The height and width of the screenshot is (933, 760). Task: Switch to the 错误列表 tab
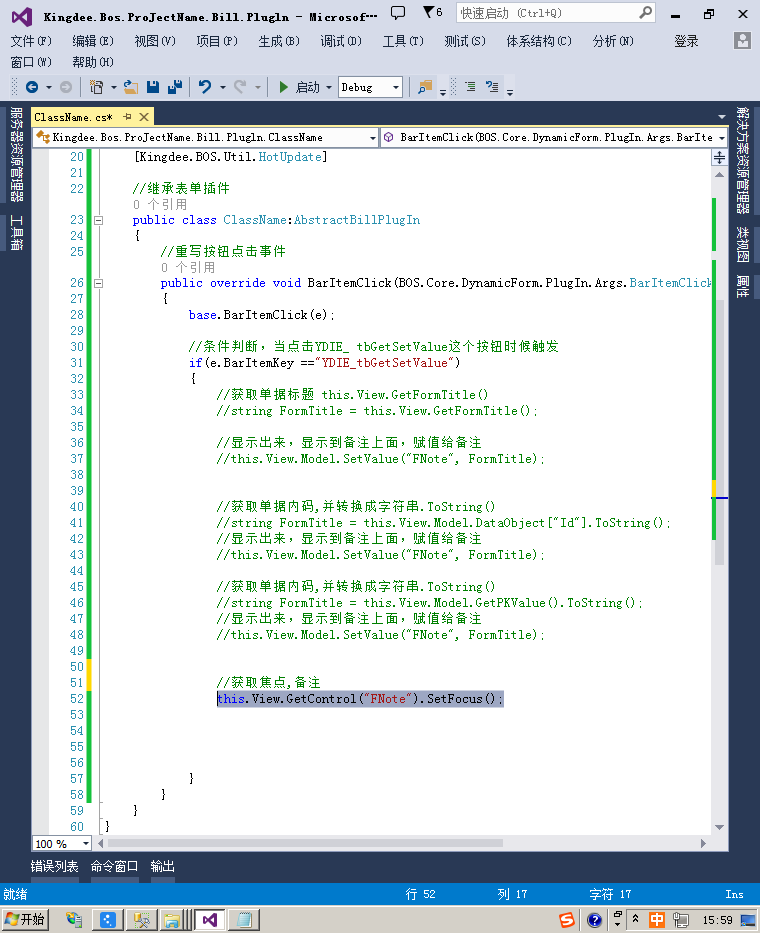[x=54, y=866]
